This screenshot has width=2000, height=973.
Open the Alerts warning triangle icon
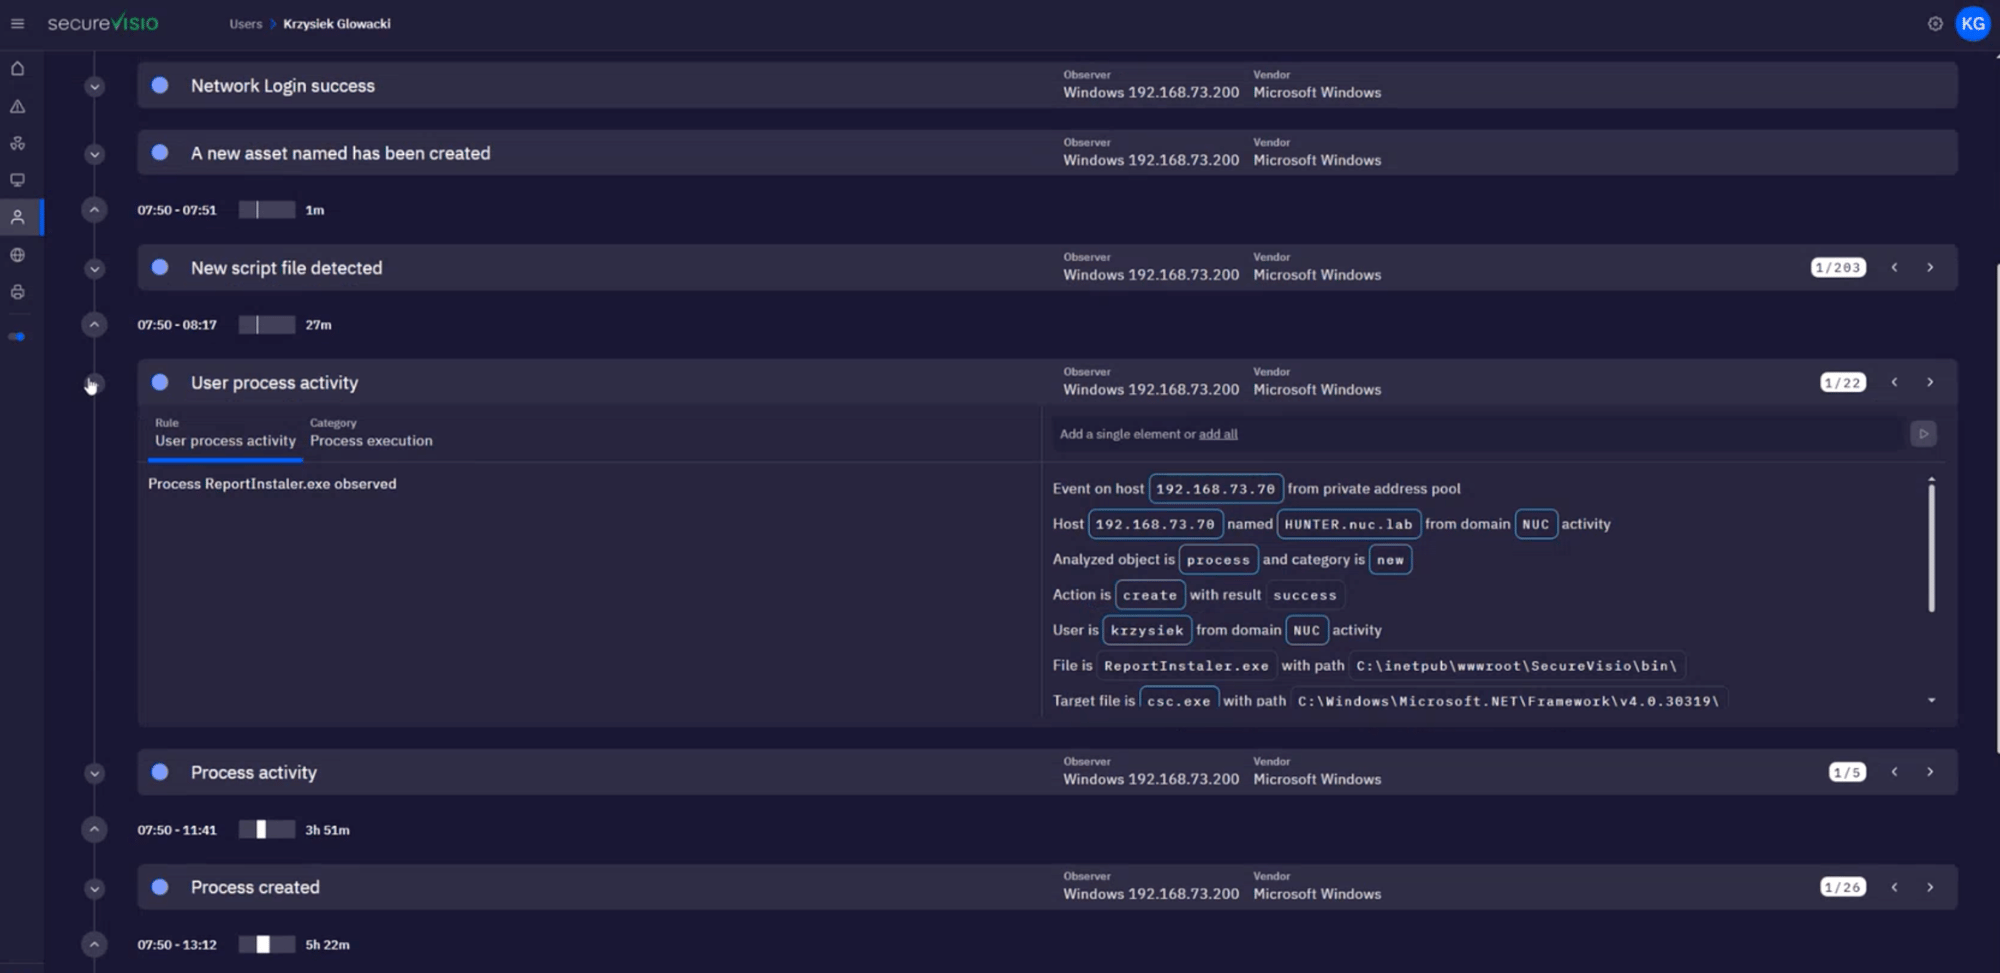click(x=17, y=106)
